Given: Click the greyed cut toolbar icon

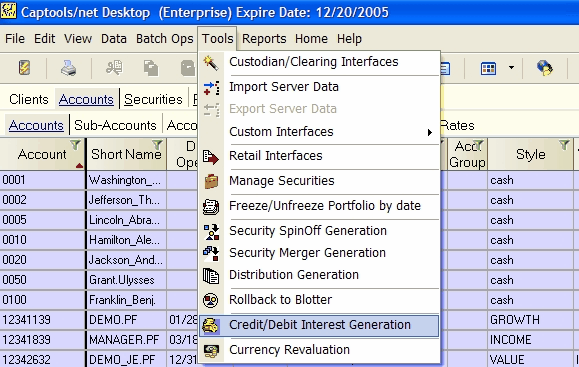Looking at the screenshot, I should click(x=114, y=68).
